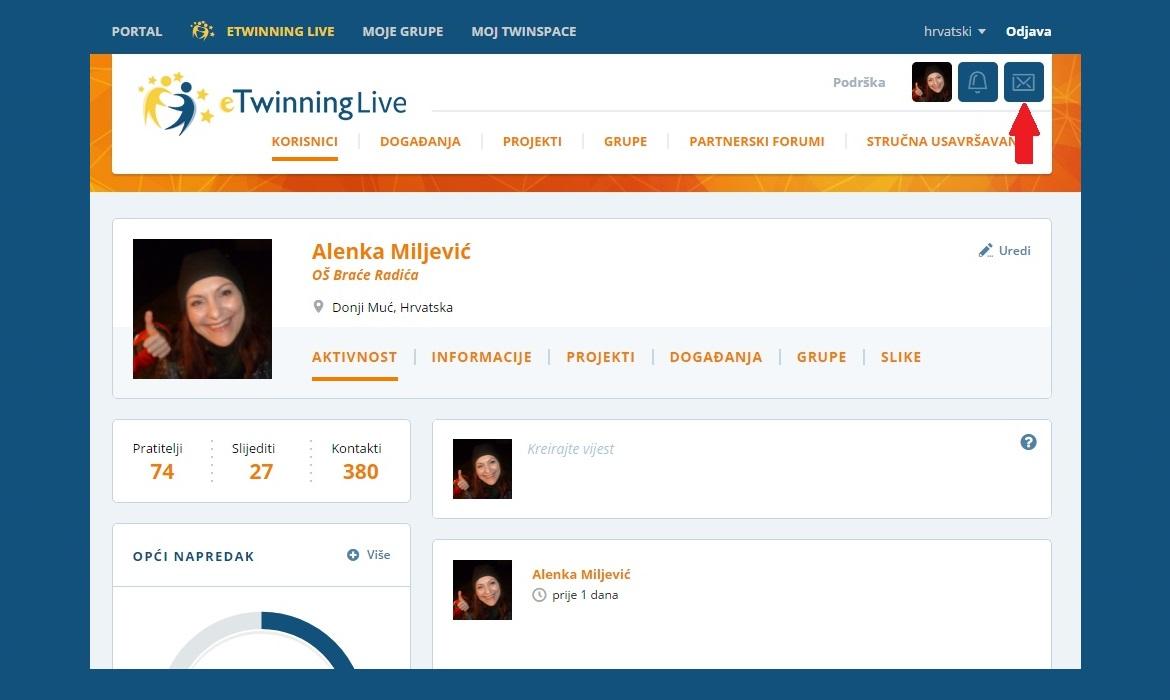
Task: Click the eTwinning Live logo
Action: point(272,102)
